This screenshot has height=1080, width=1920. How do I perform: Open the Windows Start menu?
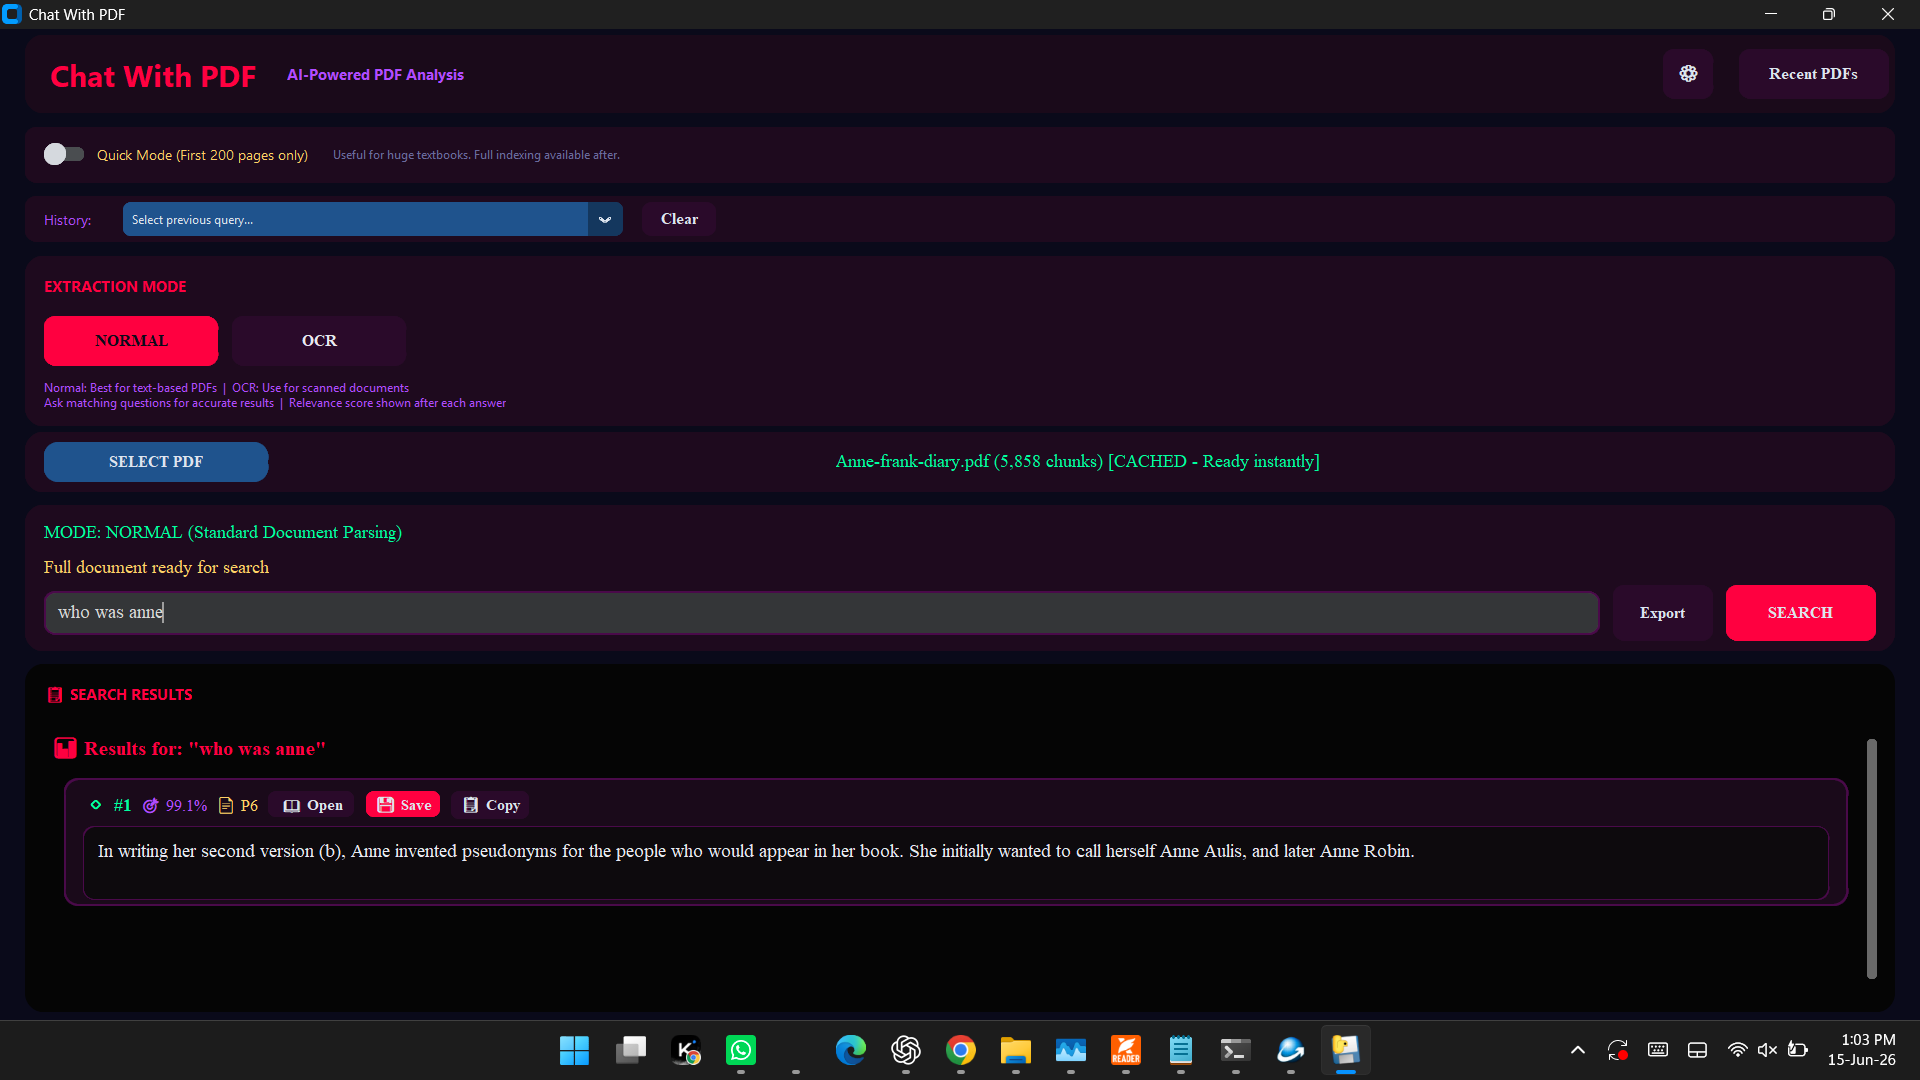pyautogui.click(x=574, y=1050)
